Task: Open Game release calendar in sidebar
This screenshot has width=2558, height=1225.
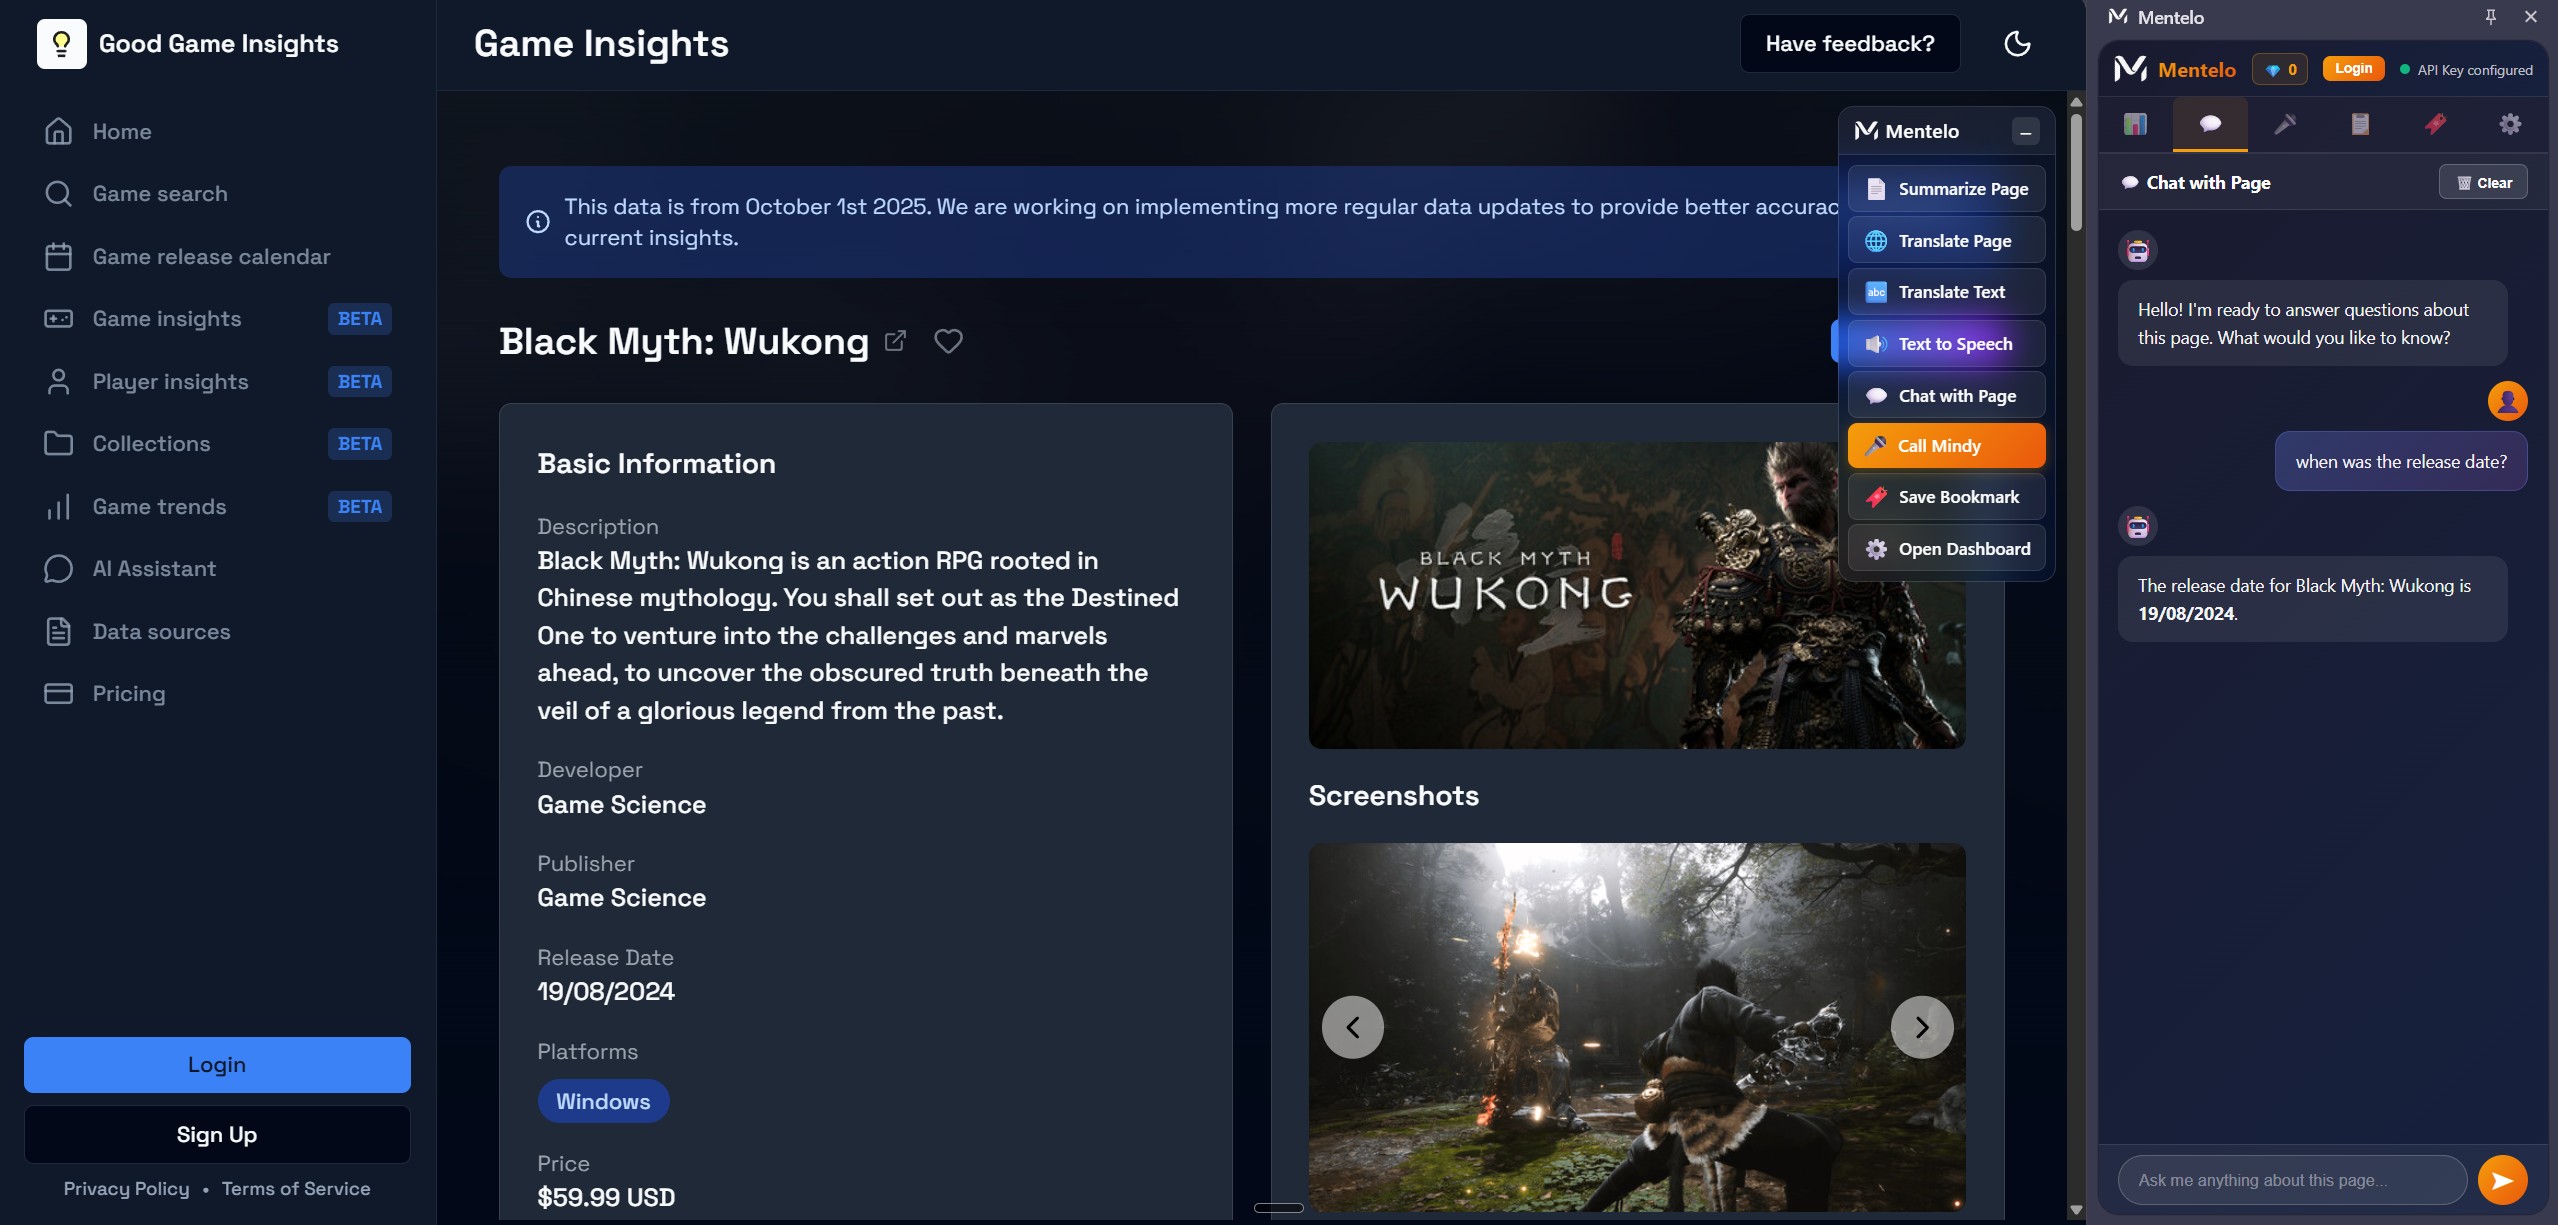Action: tap(211, 257)
